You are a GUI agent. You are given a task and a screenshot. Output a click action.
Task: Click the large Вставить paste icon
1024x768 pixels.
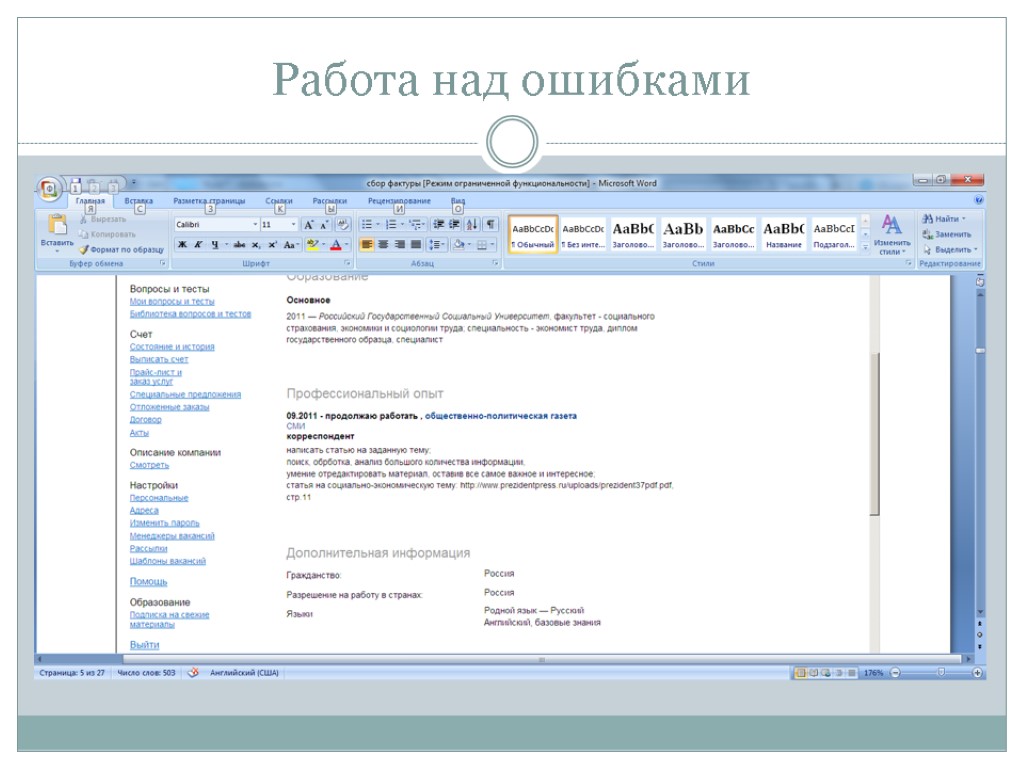(x=57, y=225)
